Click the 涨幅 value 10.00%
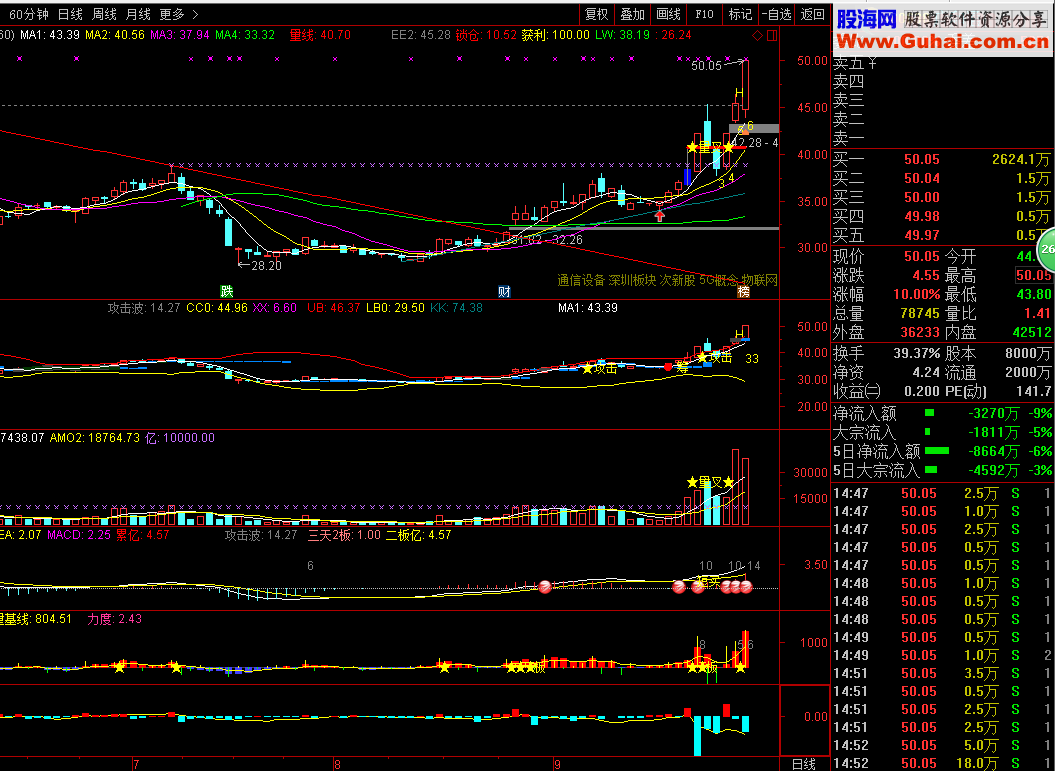This screenshot has height=771, width=1055. pos(917,294)
